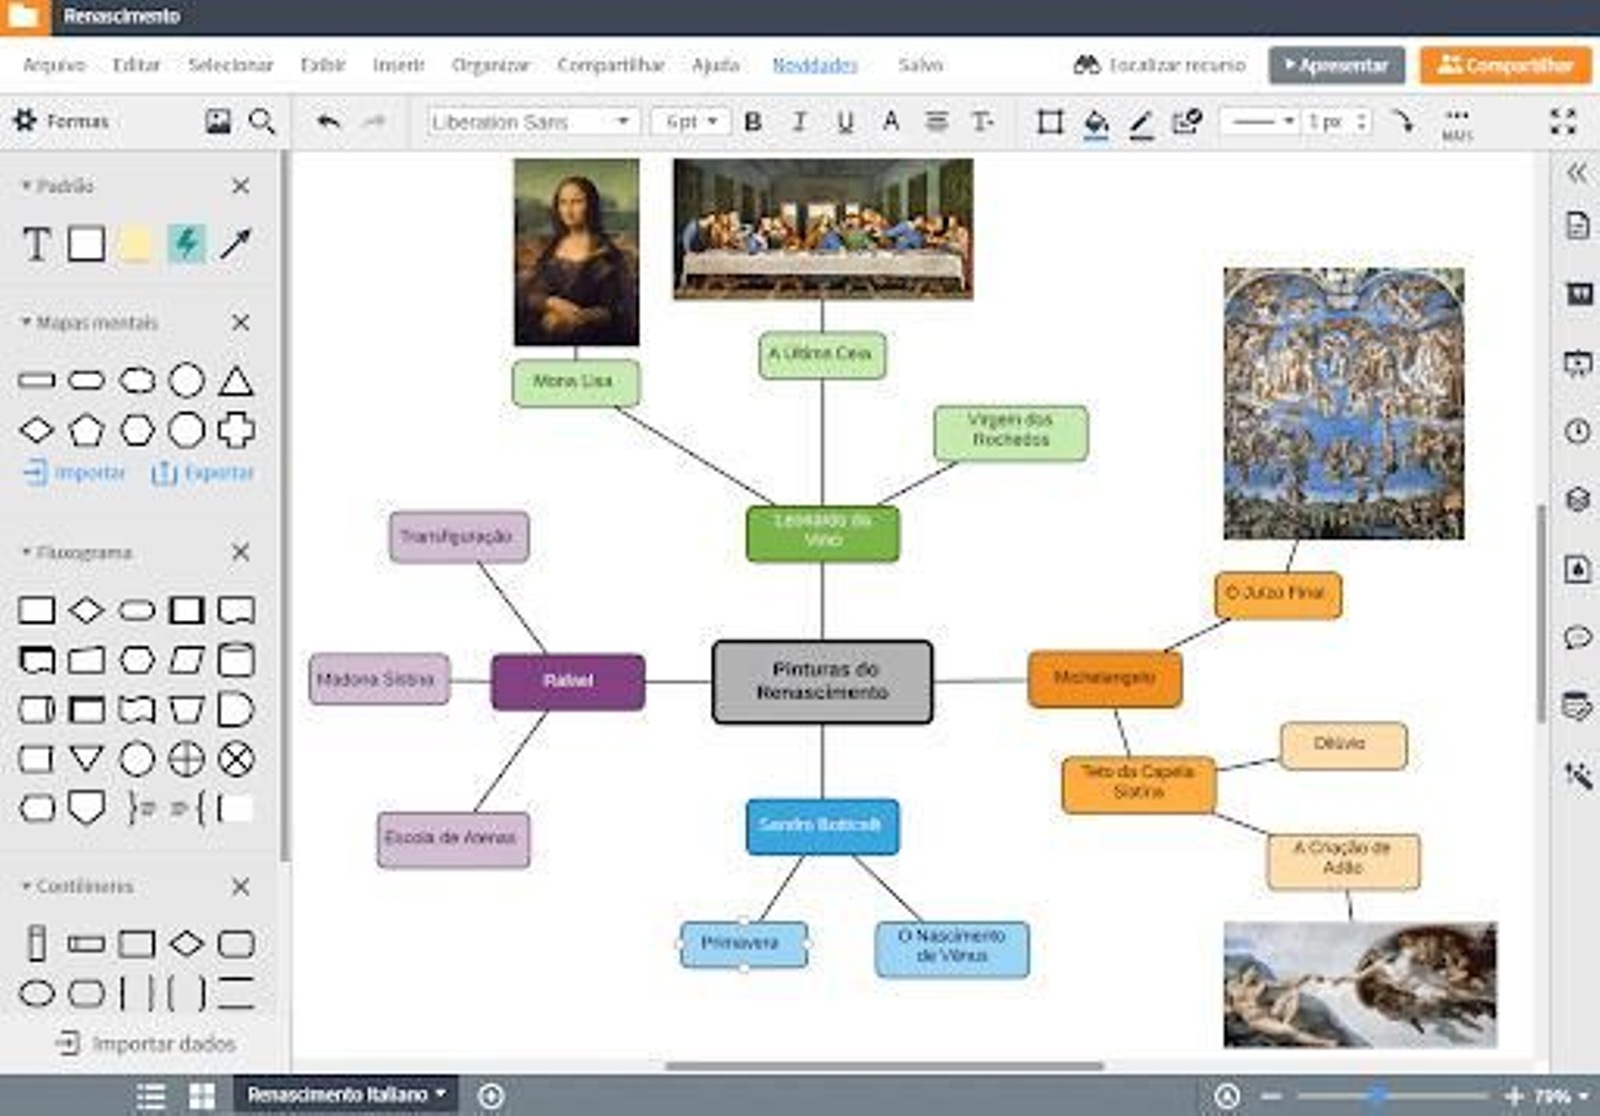1600x1116 pixels.
Task: Click the search magnifier in shapes panel
Action: pos(262,122)
